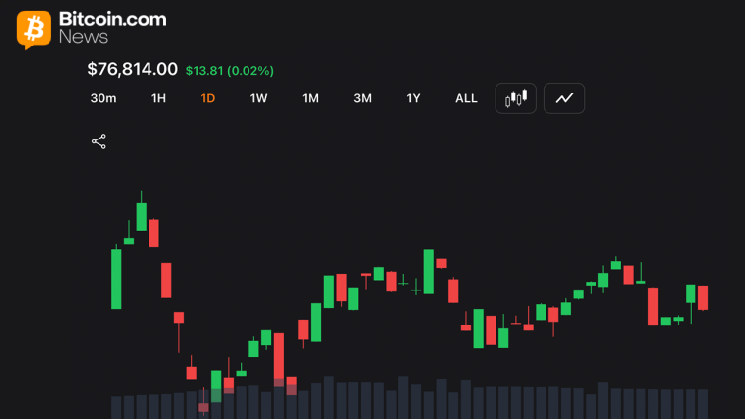Viewport: 745px width, 419px height.
Task: Open the share chart icon
Action: [99, 142]
